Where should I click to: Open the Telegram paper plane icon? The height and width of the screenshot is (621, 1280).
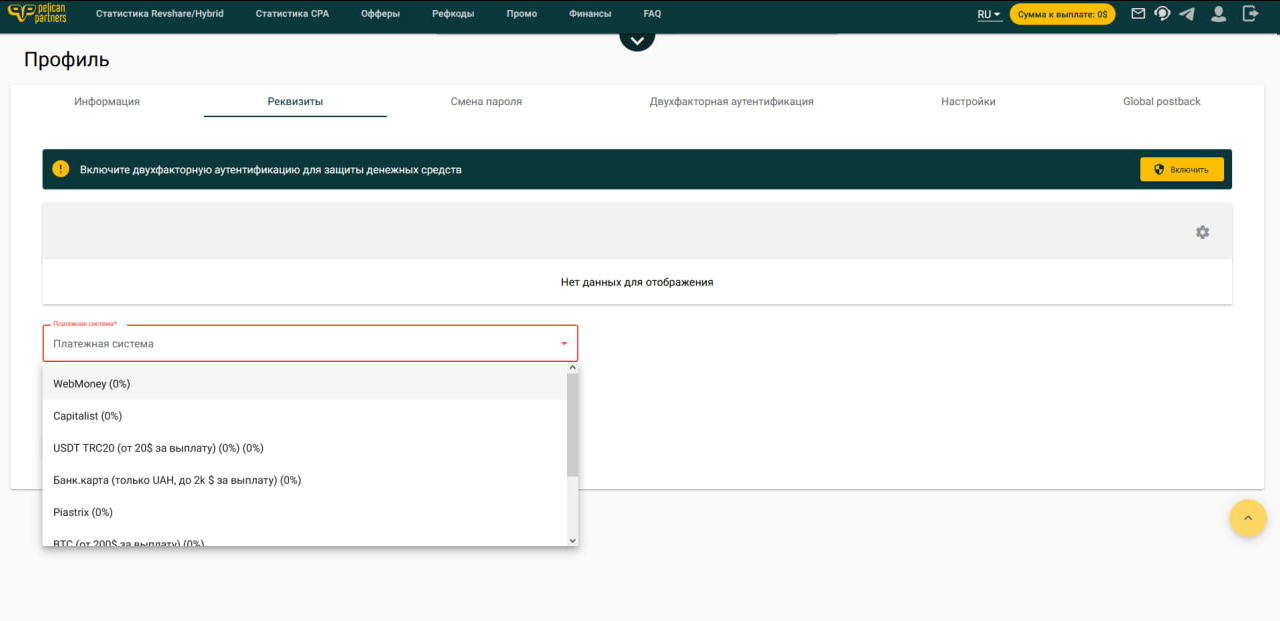[x=1187, y=14]
